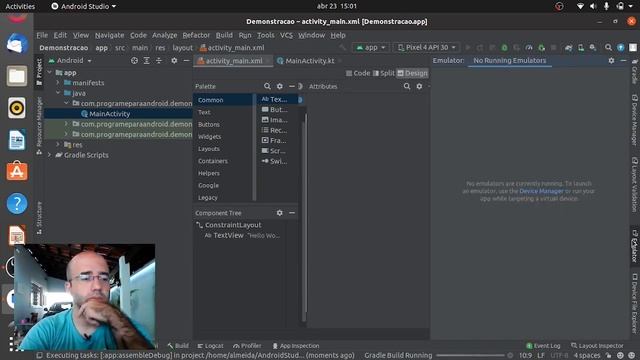Select the activity_main.xml editor tab
Image resolution: width=640 pixels, height=360 pixels.
[233, 61]
